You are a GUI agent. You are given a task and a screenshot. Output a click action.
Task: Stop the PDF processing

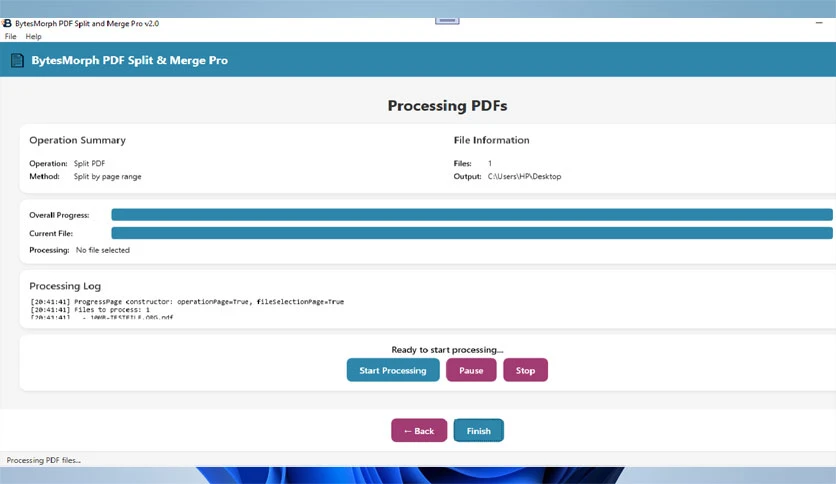[525, 370]
